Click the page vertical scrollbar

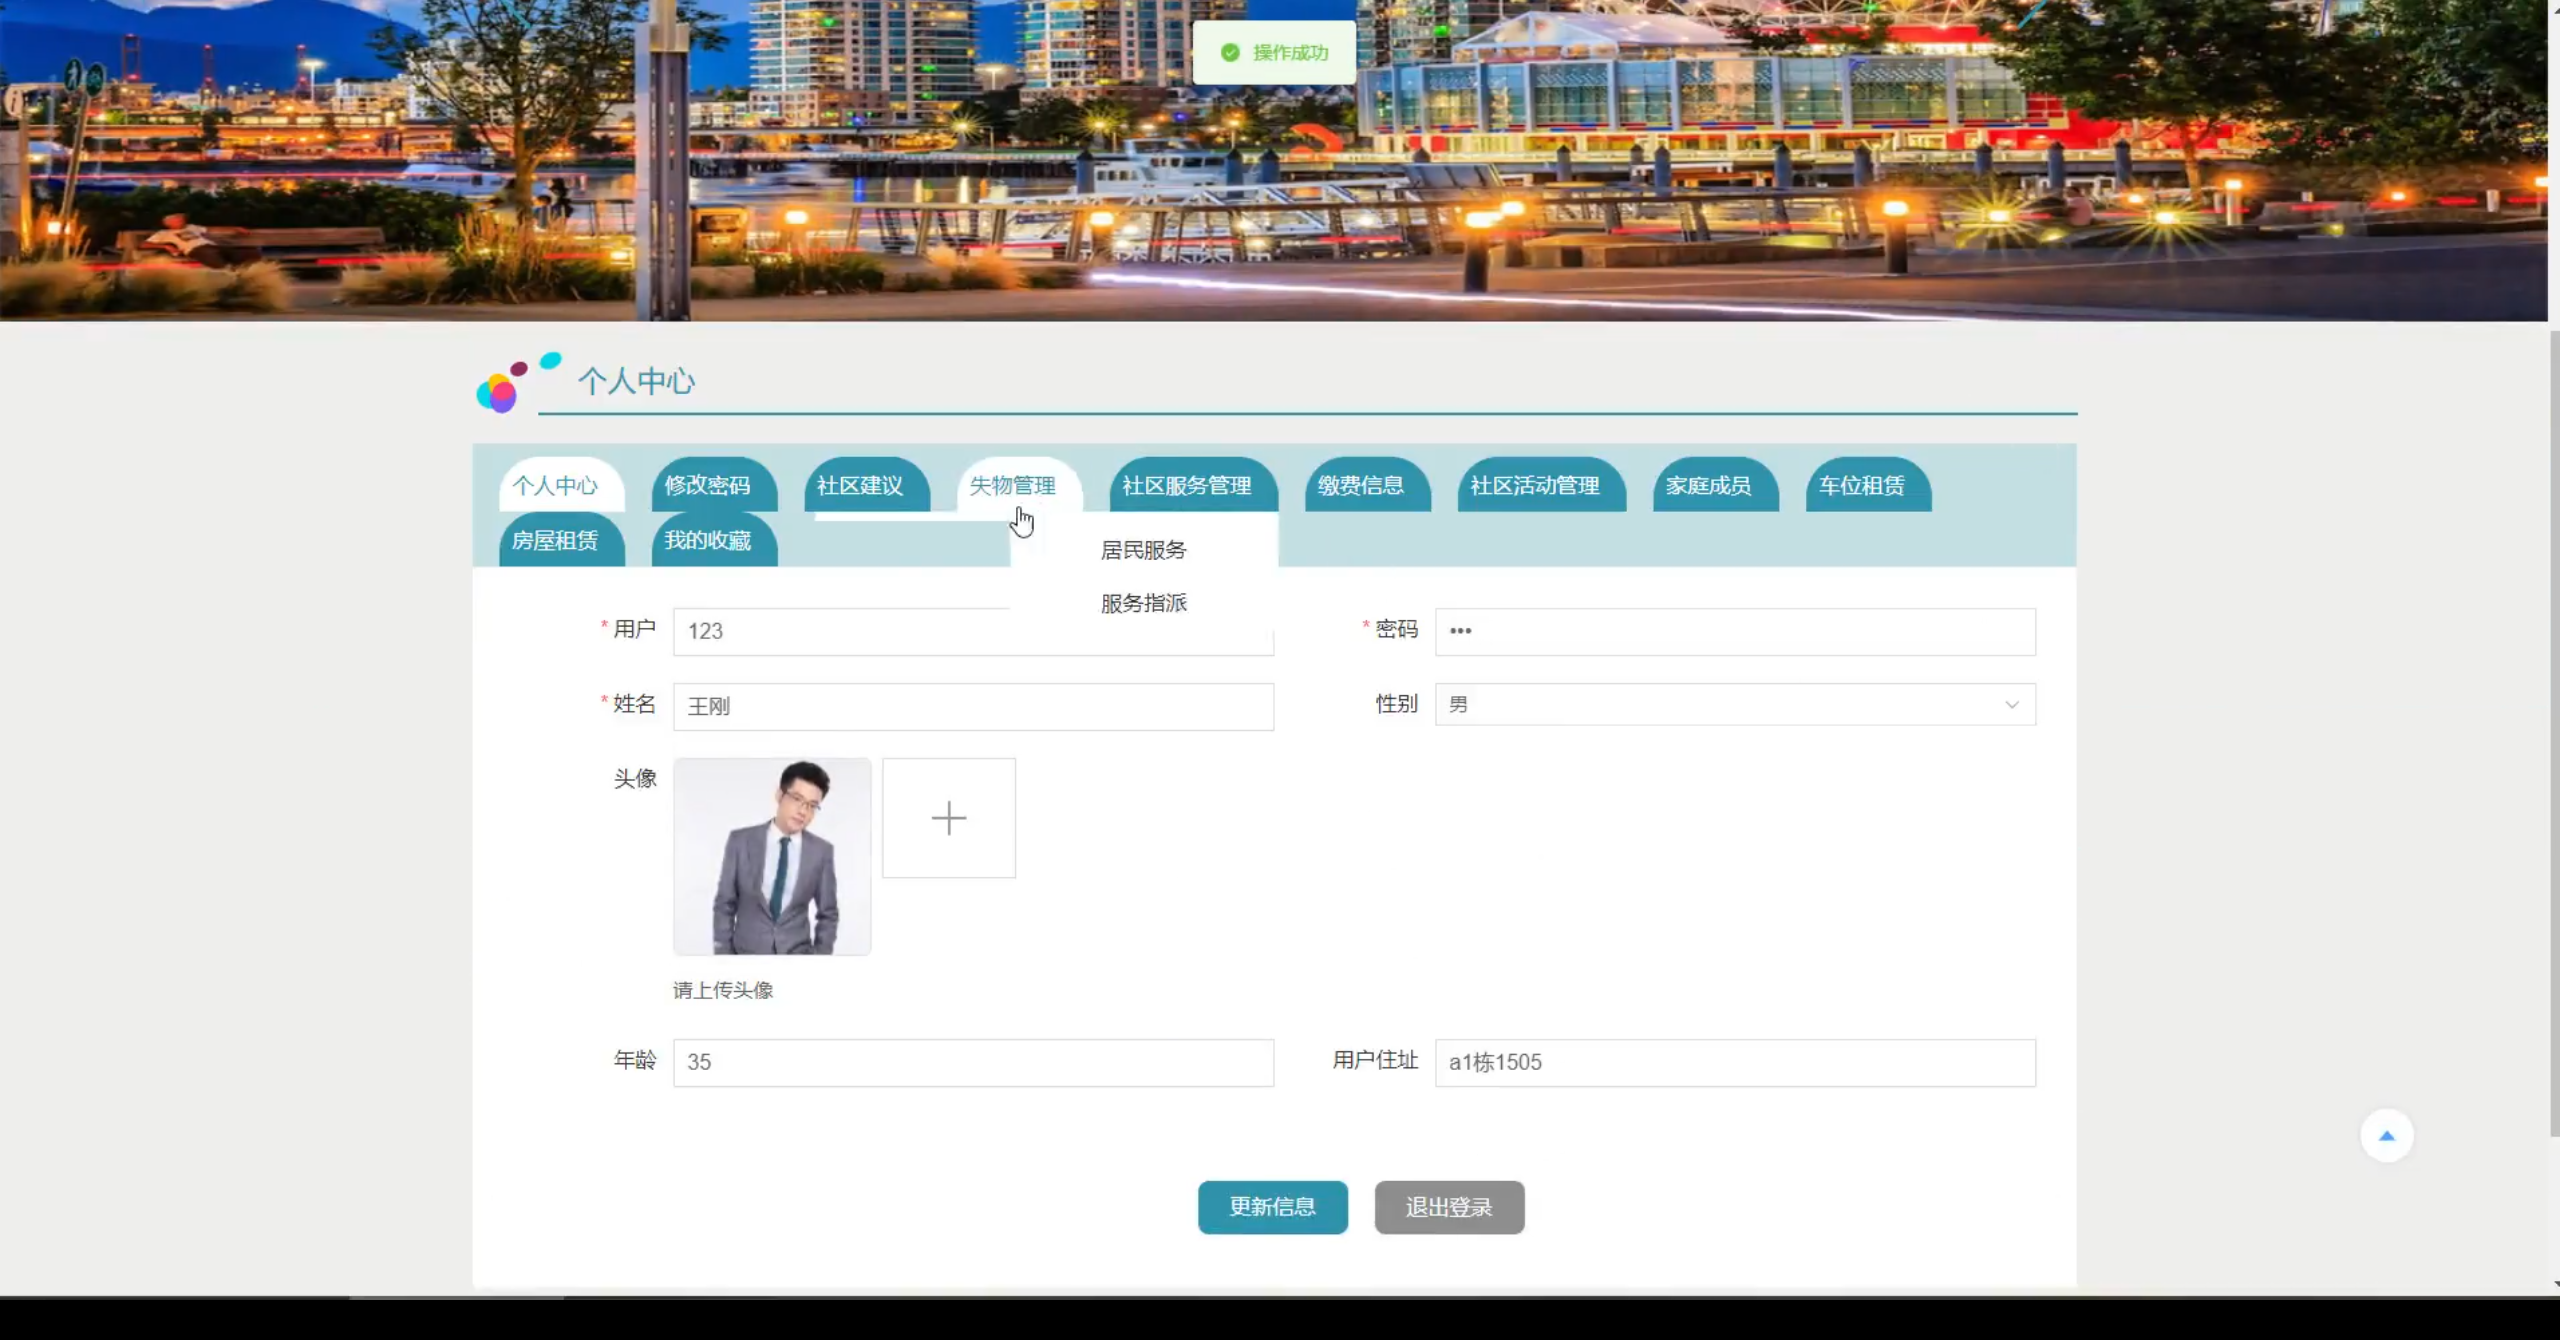tap(2553, 730)
